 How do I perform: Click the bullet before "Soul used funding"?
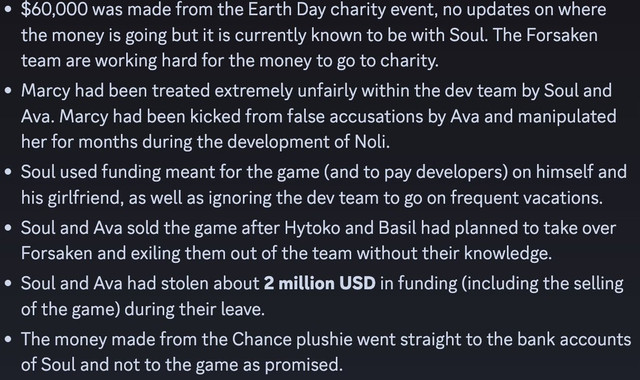(8, 172)
